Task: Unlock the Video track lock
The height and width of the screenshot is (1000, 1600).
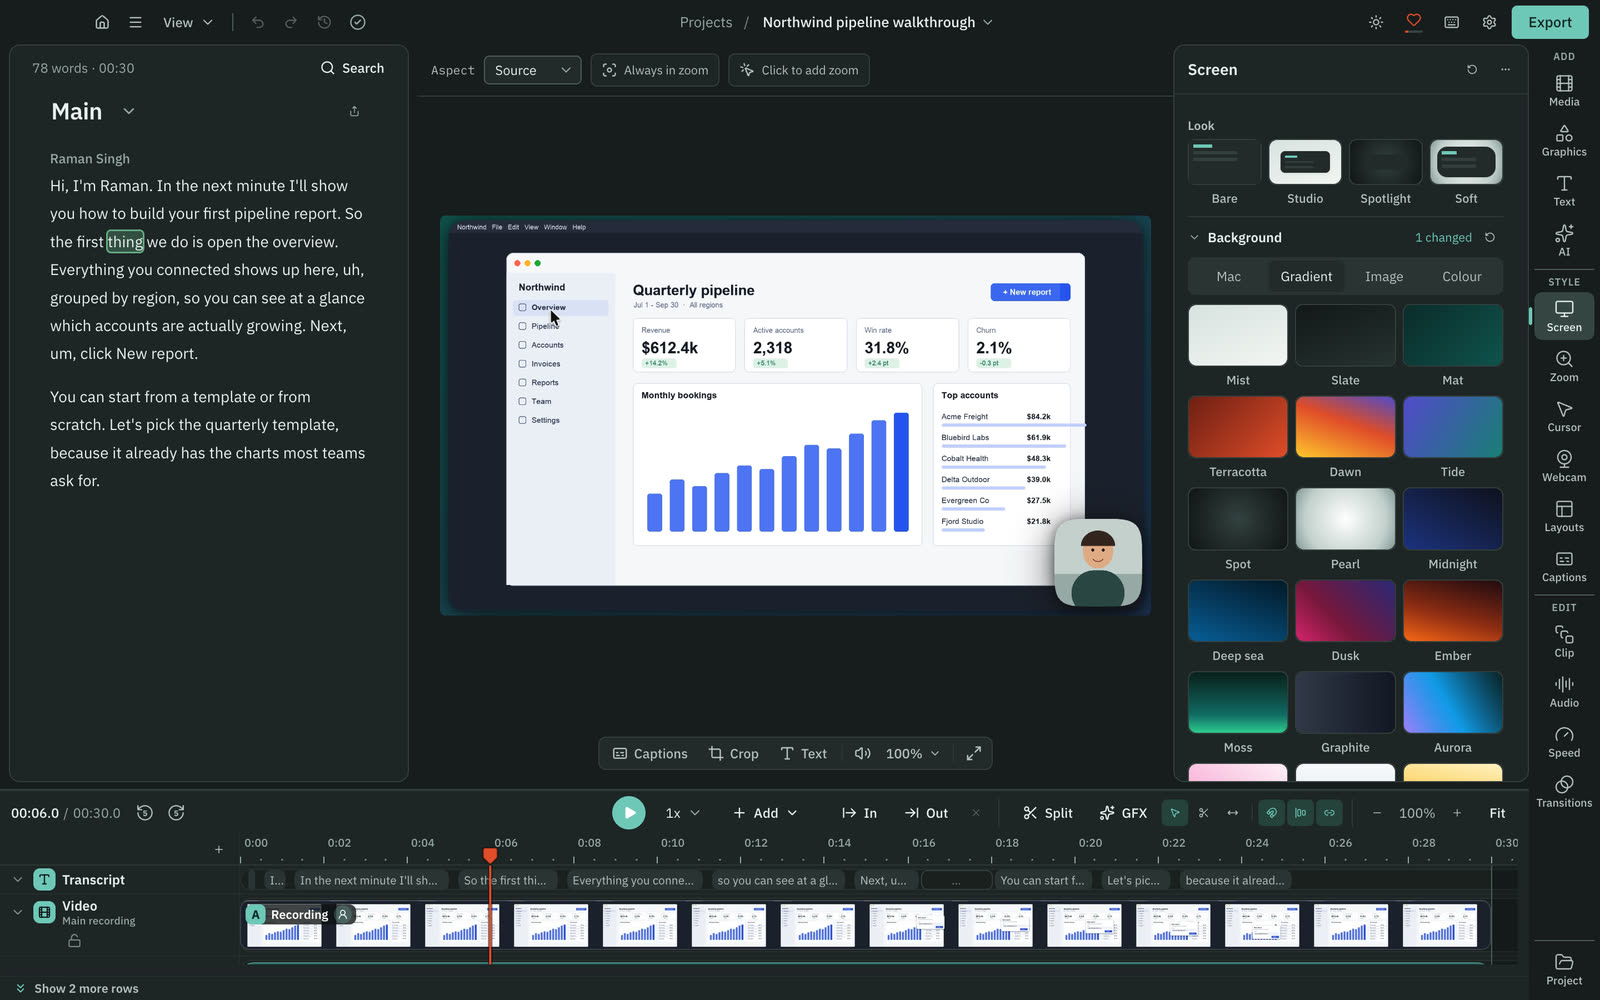Action: pos(74,941)
